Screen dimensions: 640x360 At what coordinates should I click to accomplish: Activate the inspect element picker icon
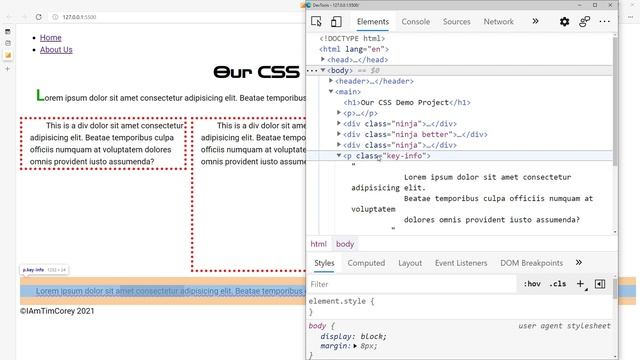click(316, 22)
